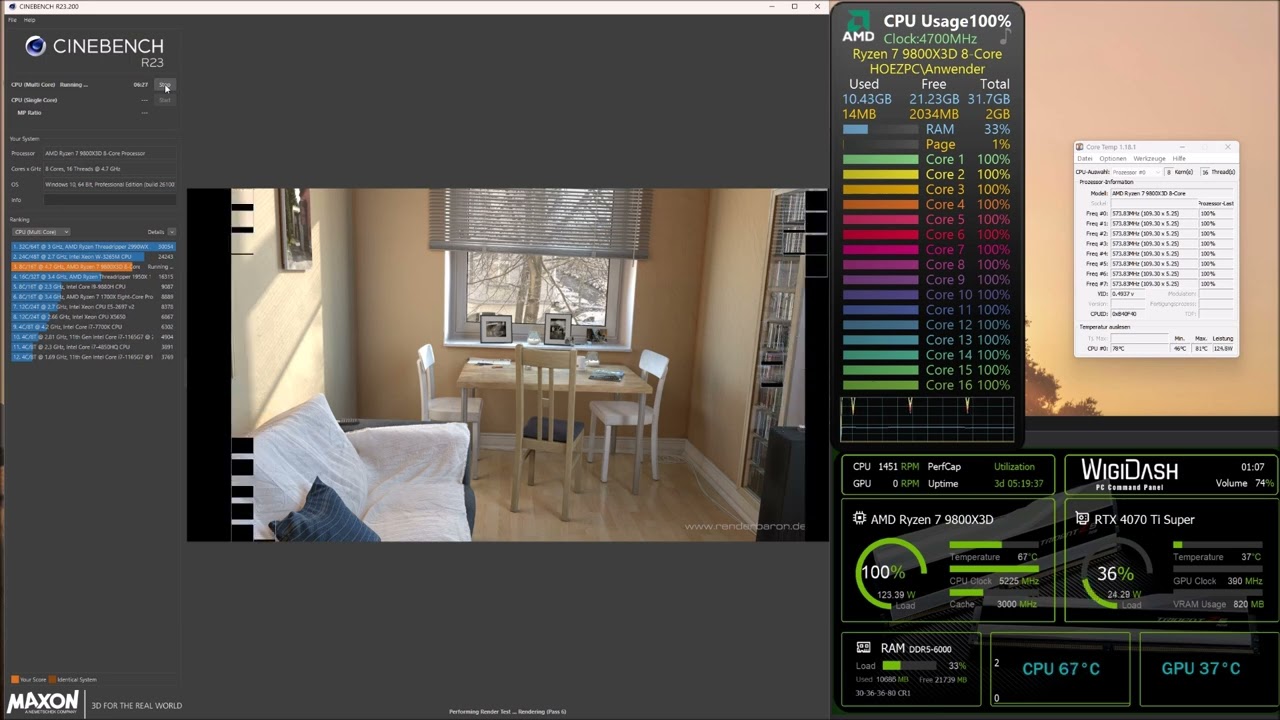Stop the running CPU Multi Core test

[165, 85]
